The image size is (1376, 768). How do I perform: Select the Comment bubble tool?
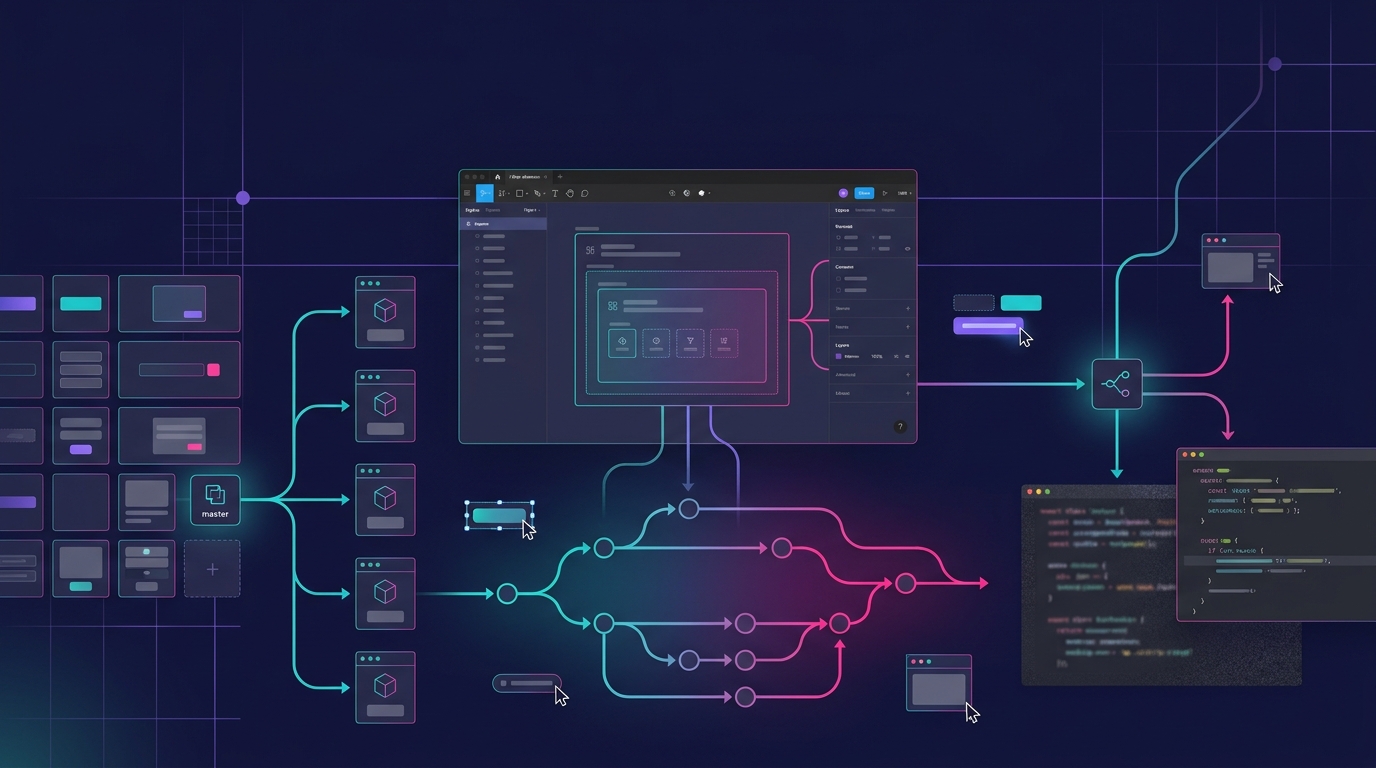584,193
